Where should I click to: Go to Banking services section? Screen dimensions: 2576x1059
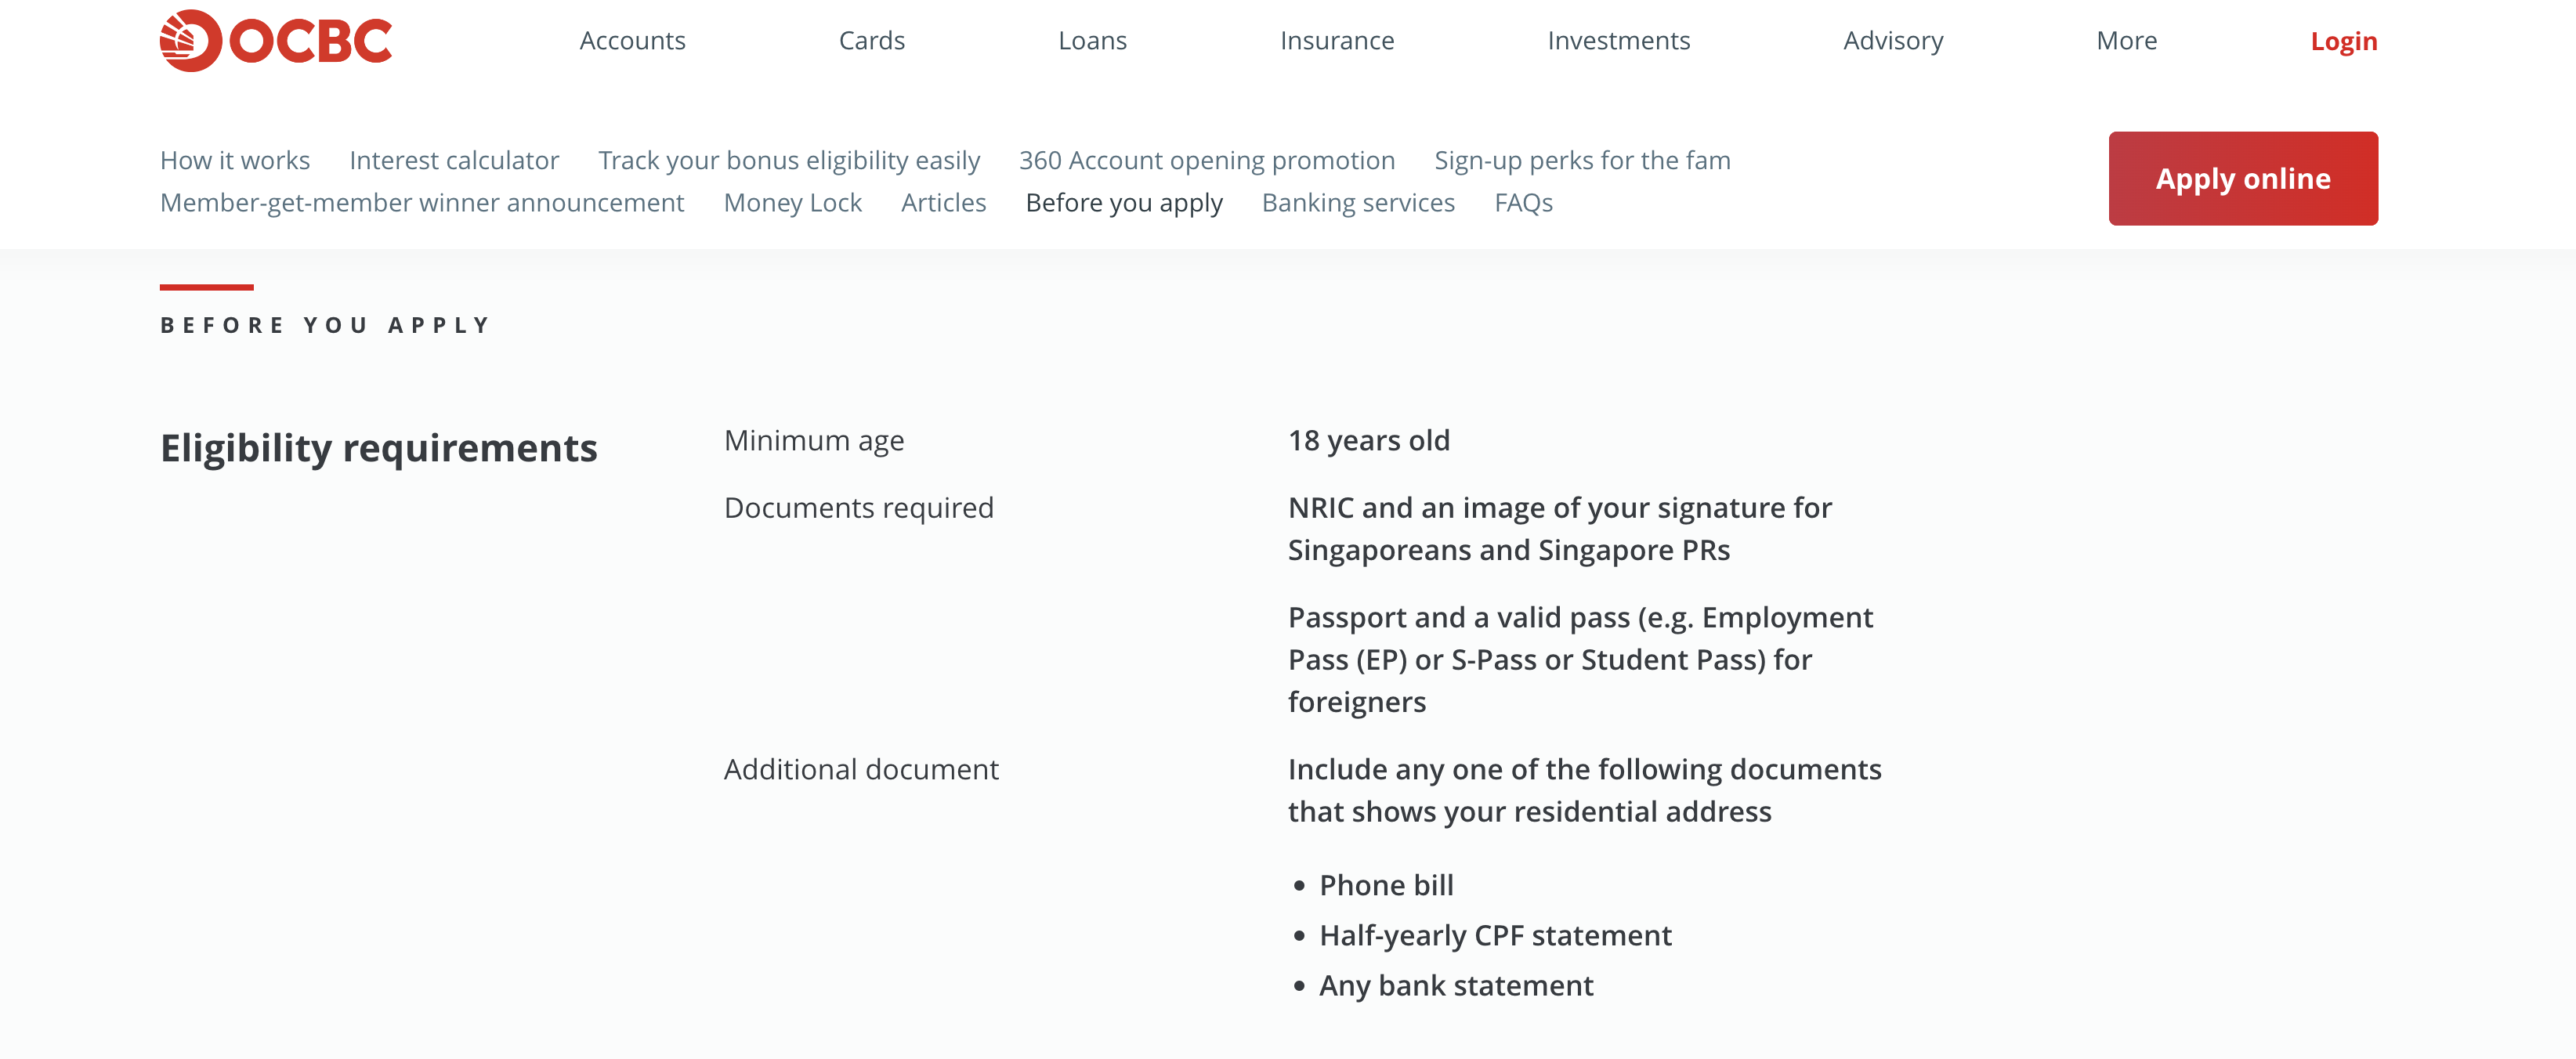(x=1357, y=203)
